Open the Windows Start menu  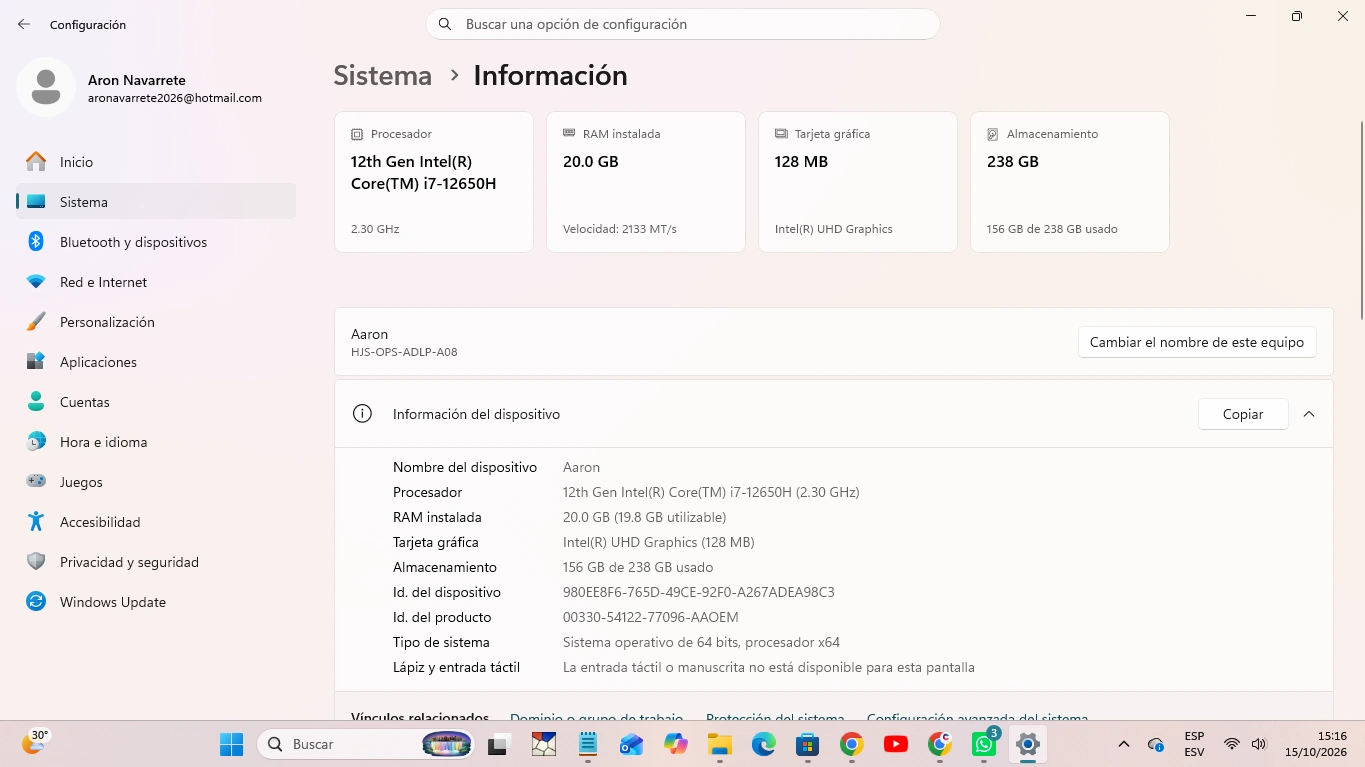coord(232,744)
